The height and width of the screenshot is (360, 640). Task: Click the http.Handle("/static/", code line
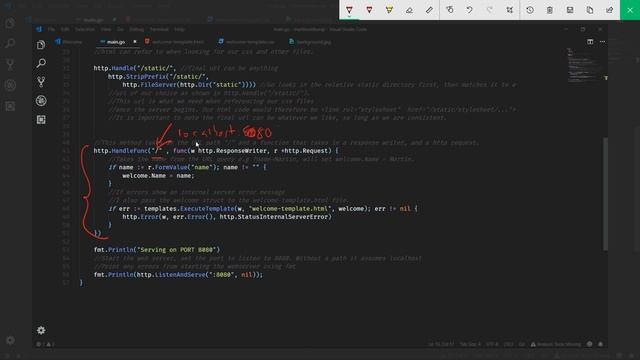[135, 68]
